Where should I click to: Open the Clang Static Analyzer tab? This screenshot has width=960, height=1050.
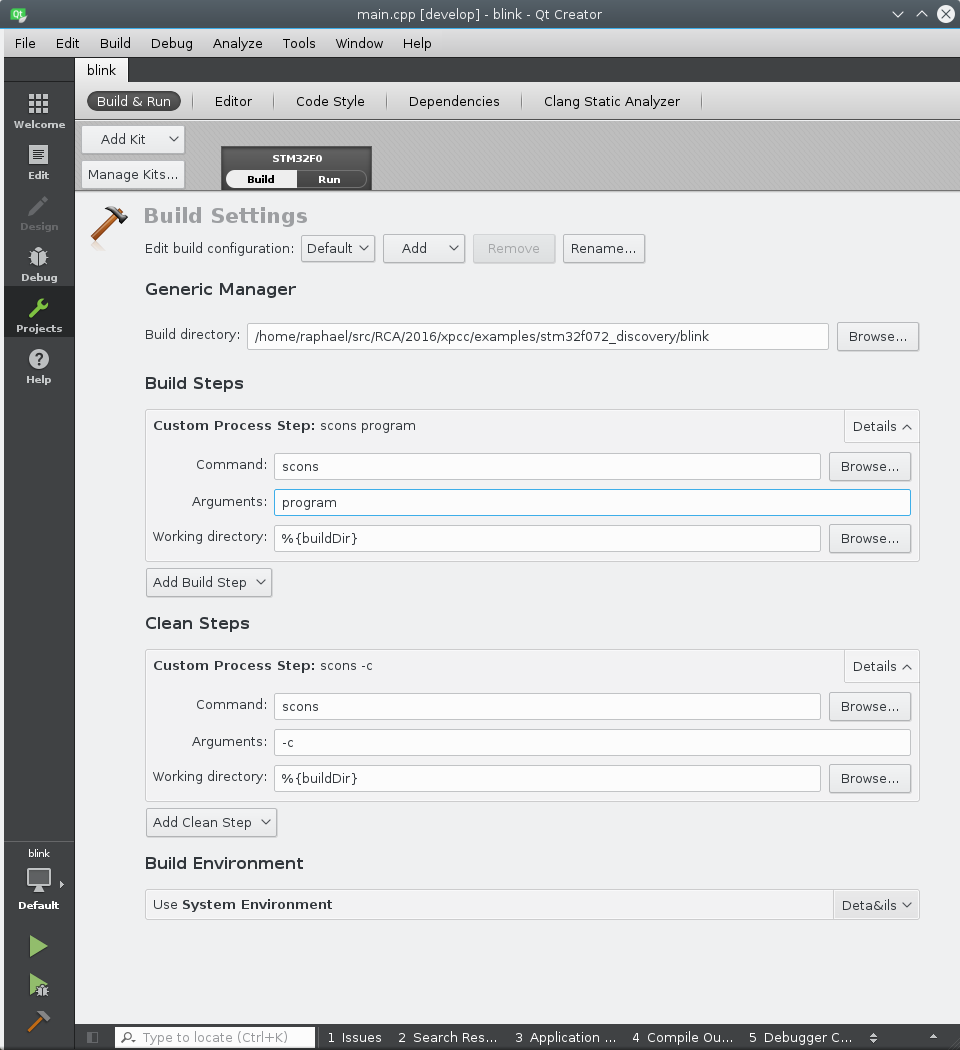tap(612, 101)
